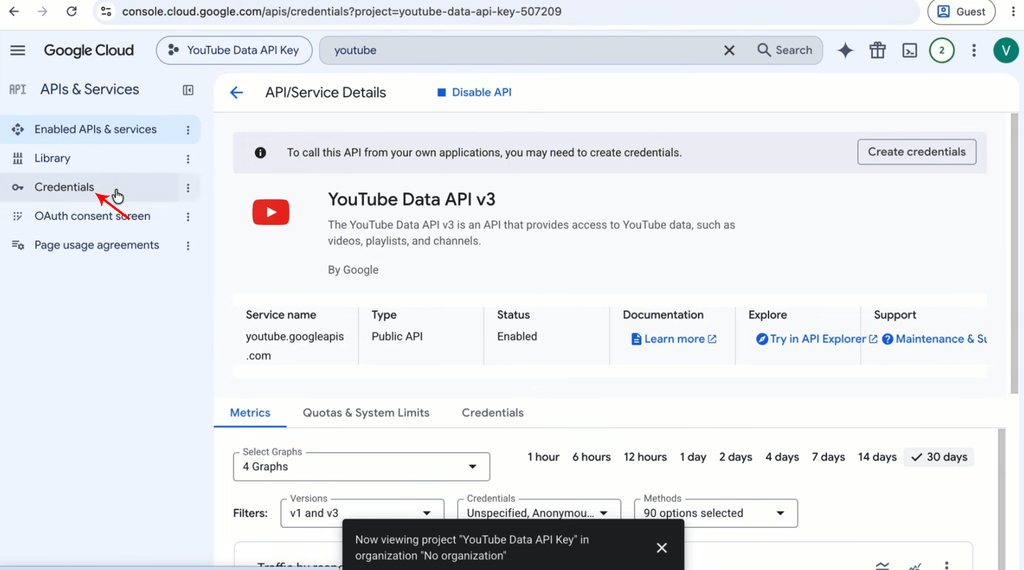Click the Credentials key icon
The width and height of the screenshot is (1024, 570).
point(18,187)
